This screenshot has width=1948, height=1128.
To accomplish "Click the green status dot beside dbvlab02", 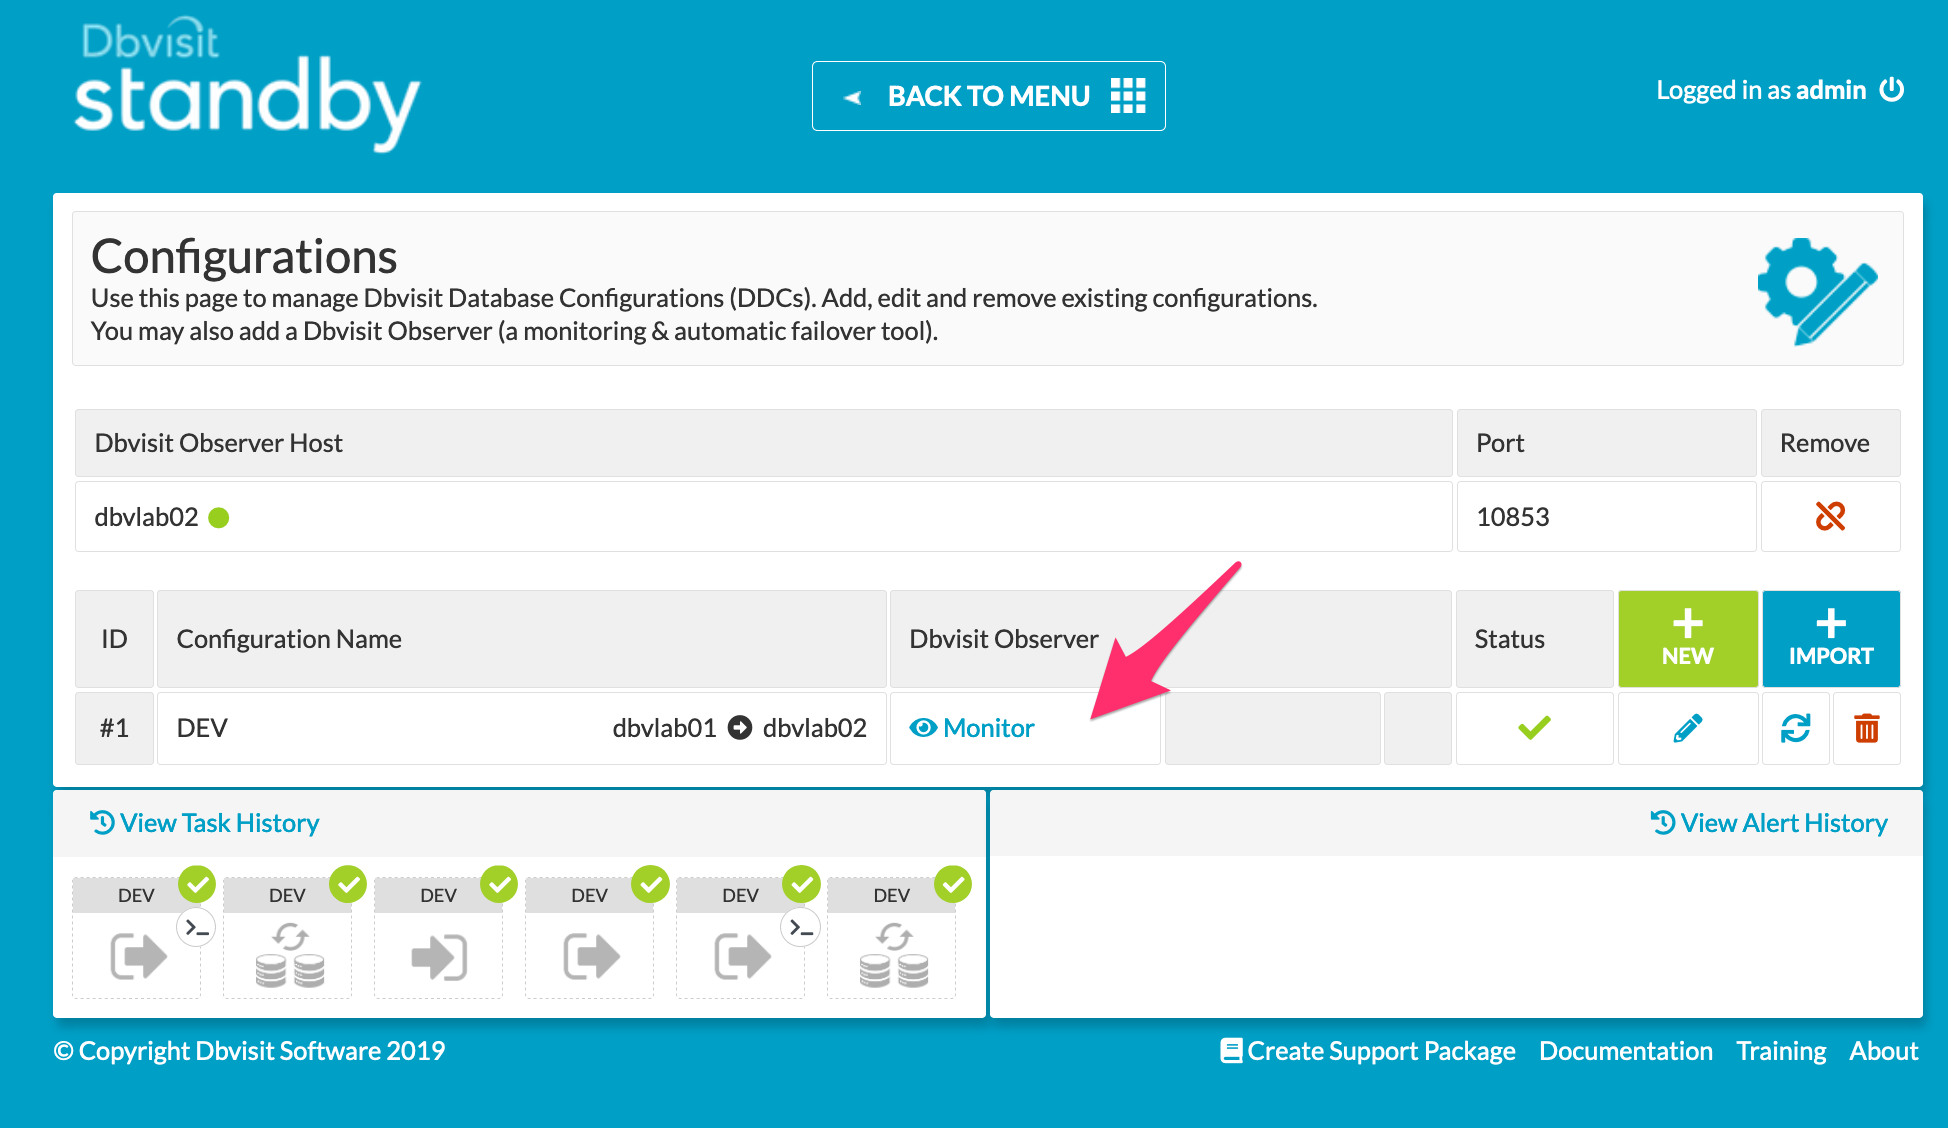I will click(x=219, y=517).
